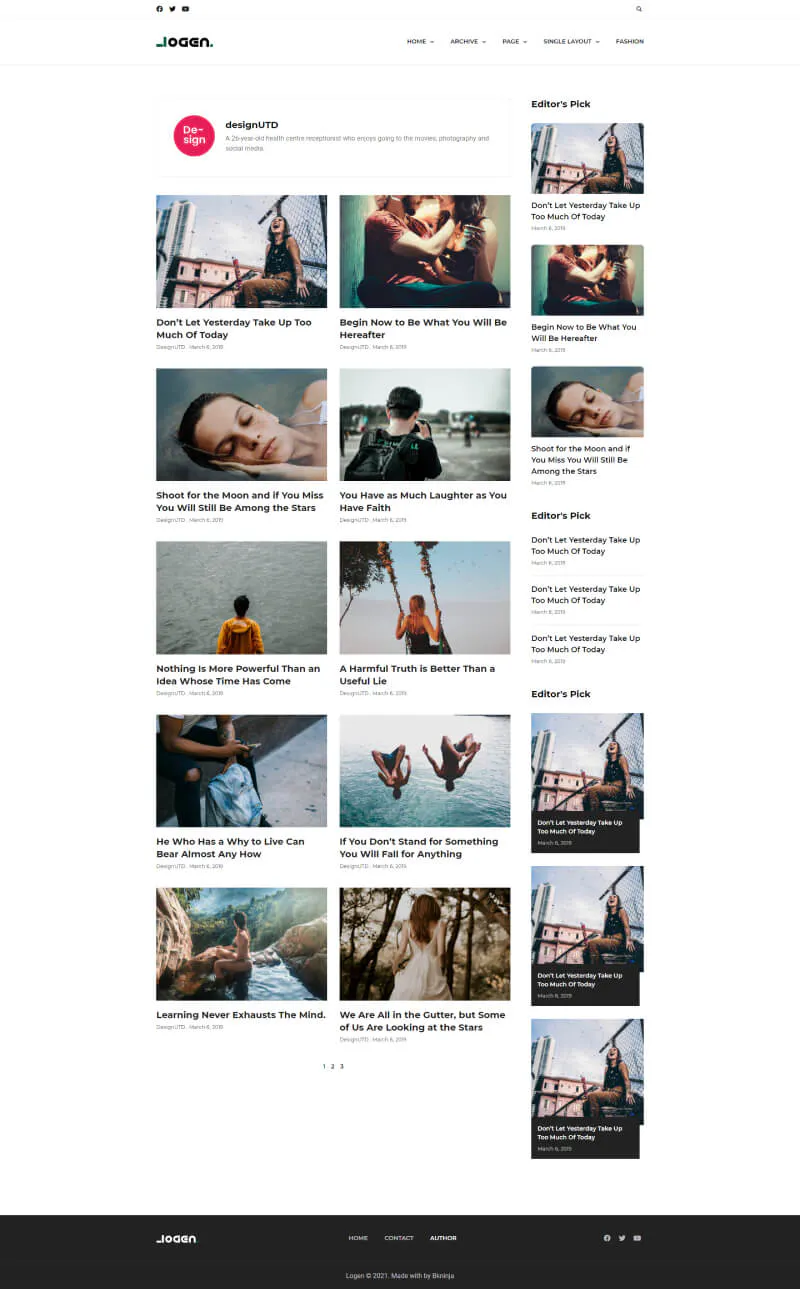The image size is (800, 1289).
Task: Expand the Page dropdown menu
Action: click(514, 42)
